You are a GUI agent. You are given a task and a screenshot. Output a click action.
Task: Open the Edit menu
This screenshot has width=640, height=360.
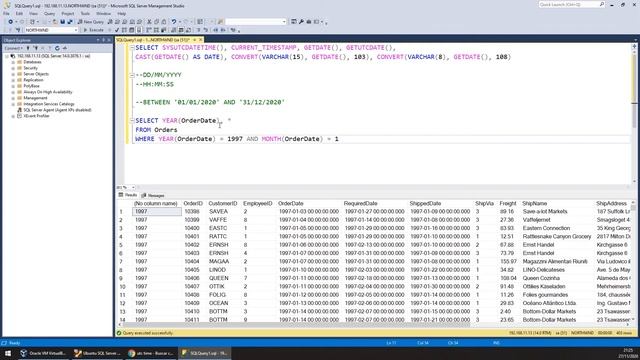[19, 13]
